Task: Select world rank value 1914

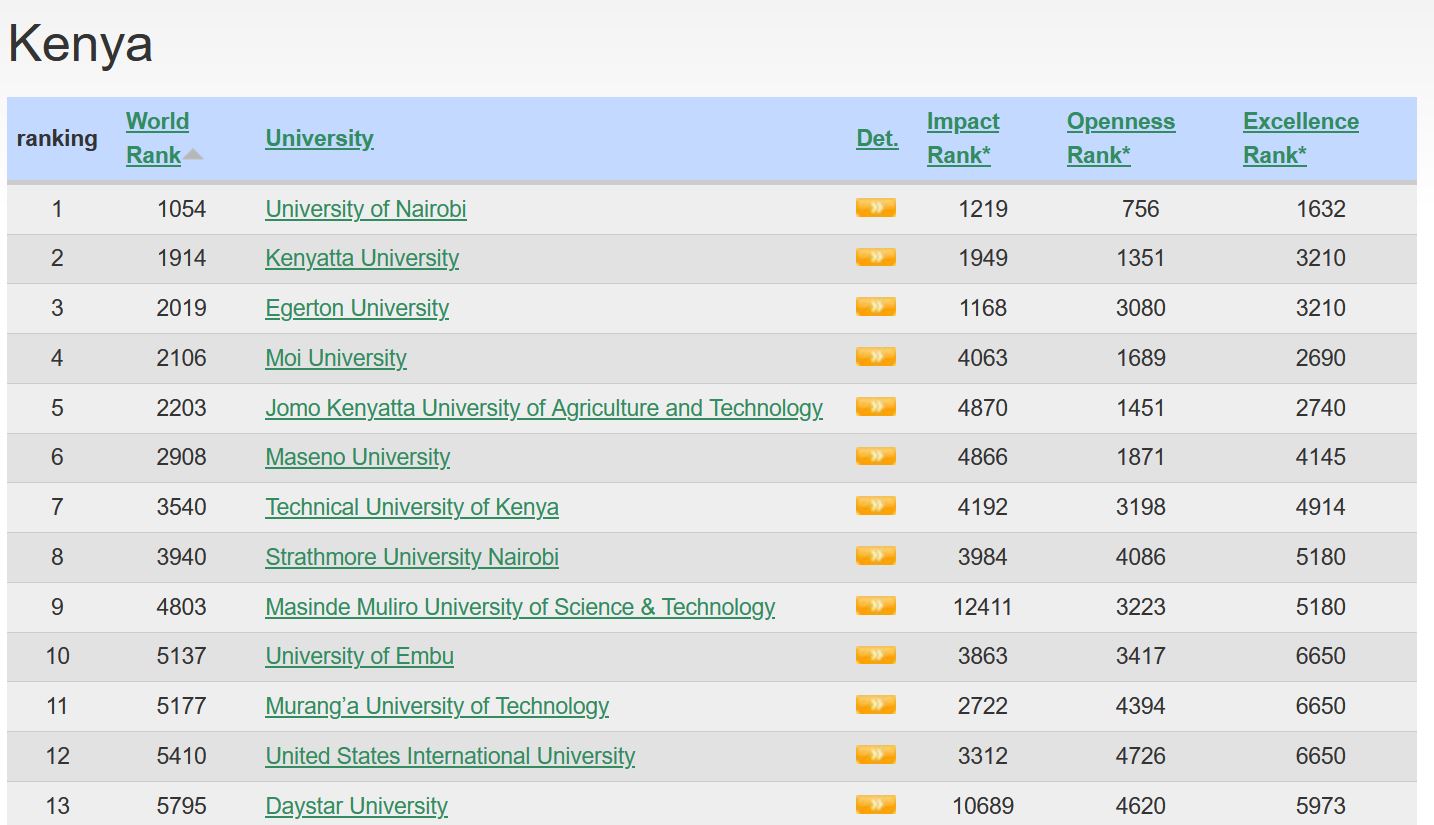Action: coord(181,258)
